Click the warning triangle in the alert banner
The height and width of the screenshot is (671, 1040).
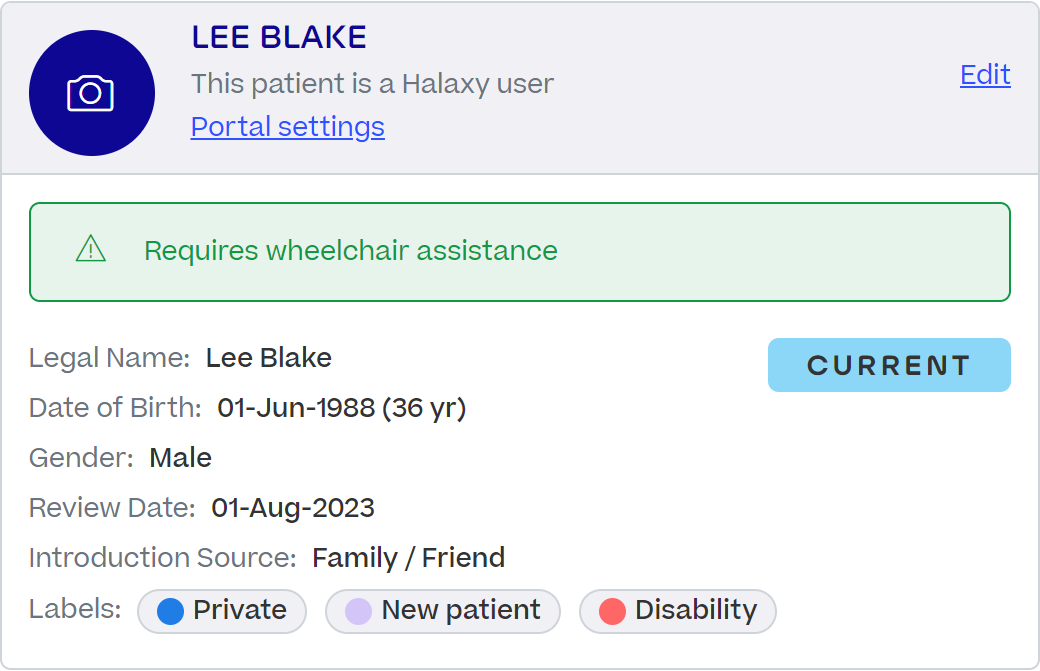92,251
